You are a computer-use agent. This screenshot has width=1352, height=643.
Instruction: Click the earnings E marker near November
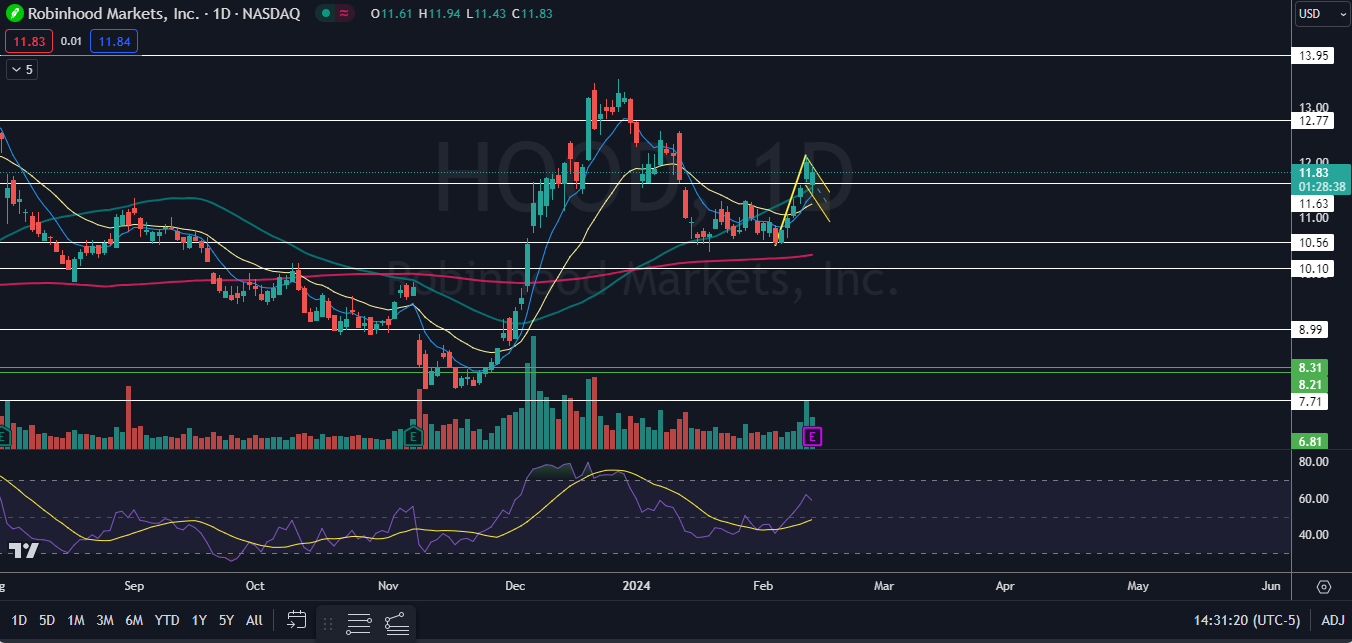click(x=414, y=436)
